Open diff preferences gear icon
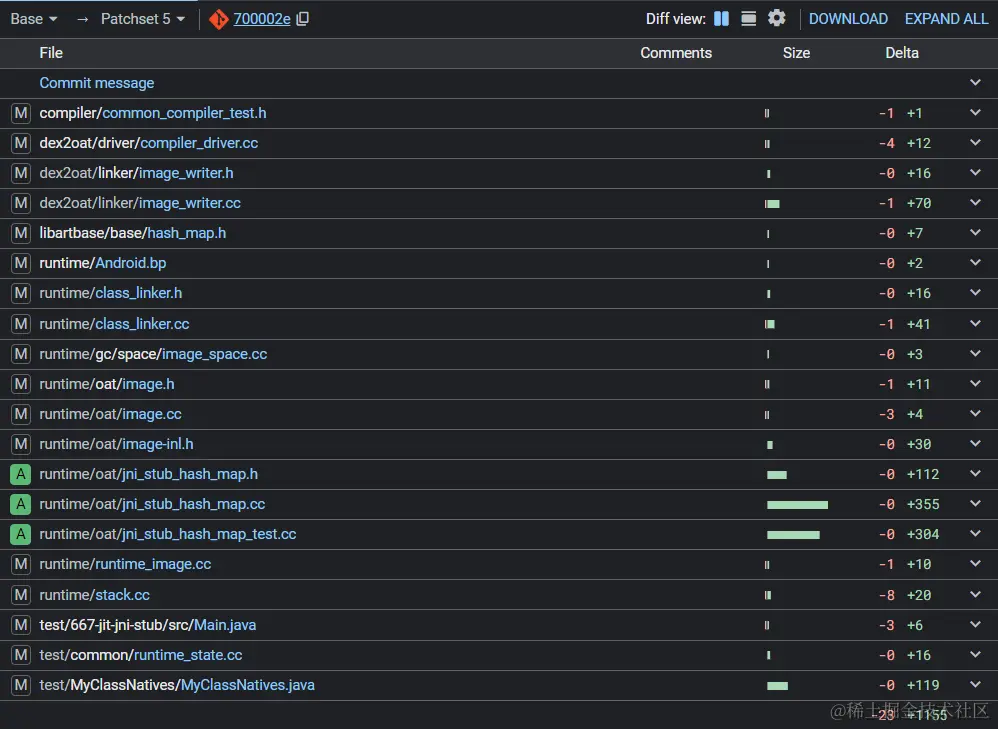 tap(777, 19)
